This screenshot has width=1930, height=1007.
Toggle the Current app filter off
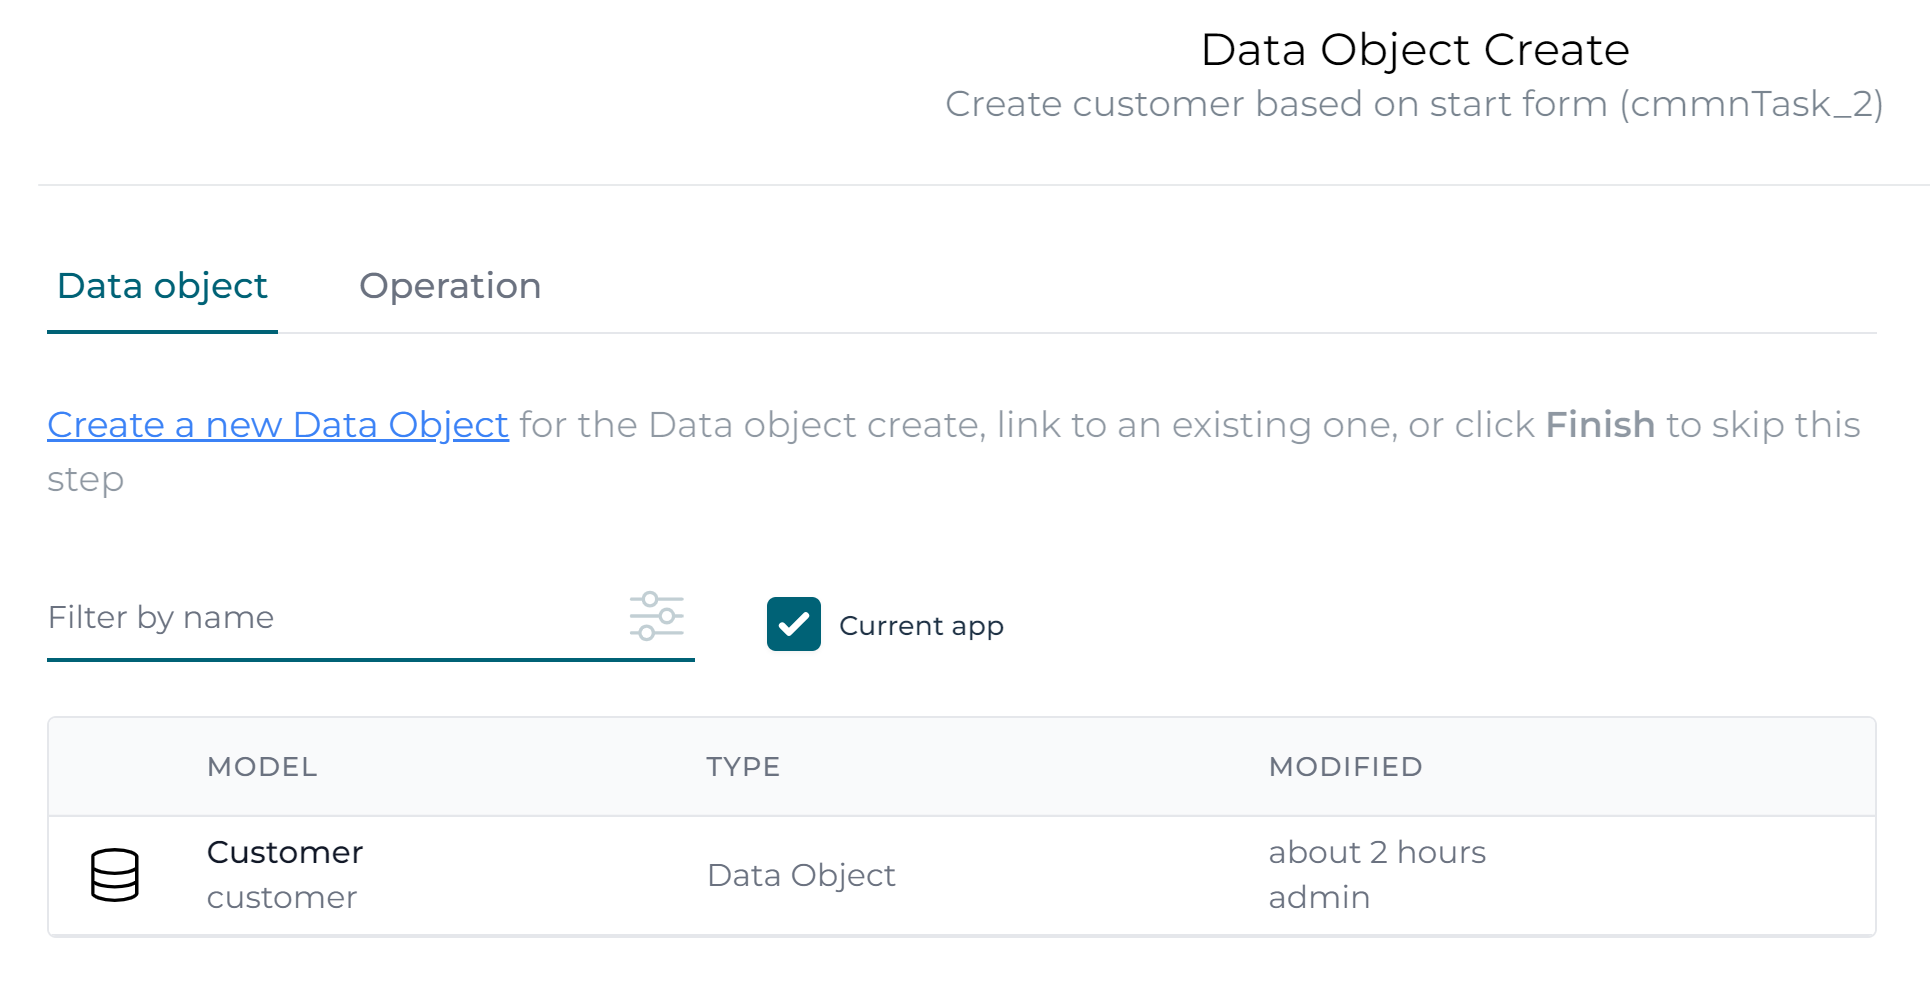(793, 624)
